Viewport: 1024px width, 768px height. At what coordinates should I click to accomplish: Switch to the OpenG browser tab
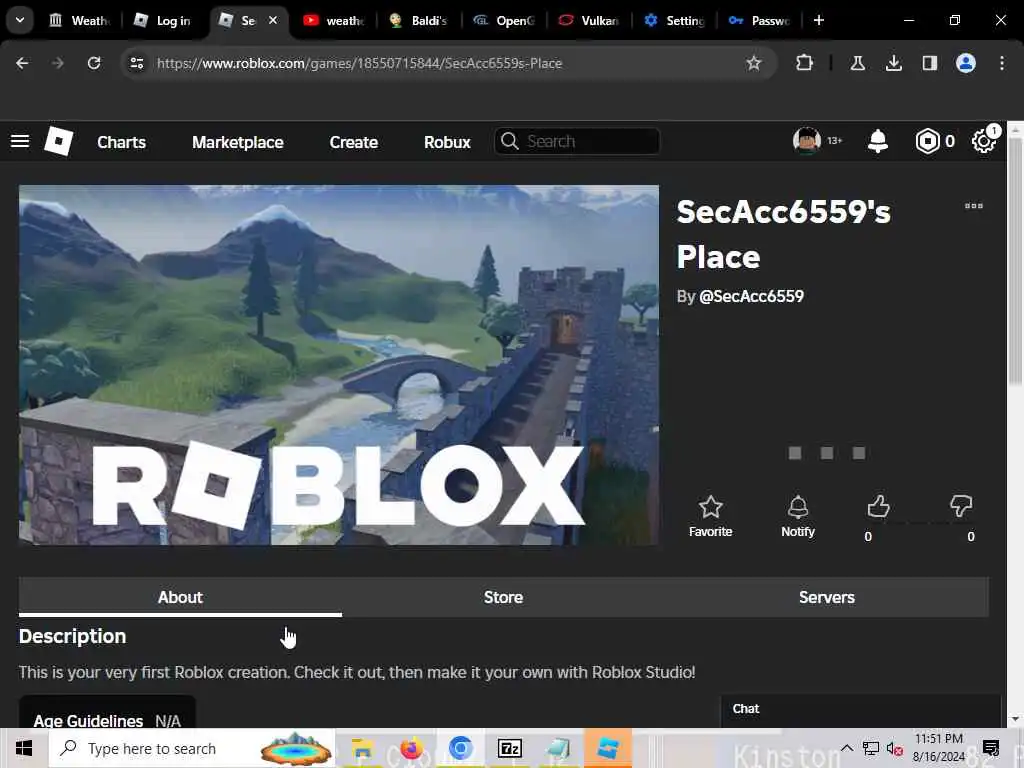click(x=504, y=20)
